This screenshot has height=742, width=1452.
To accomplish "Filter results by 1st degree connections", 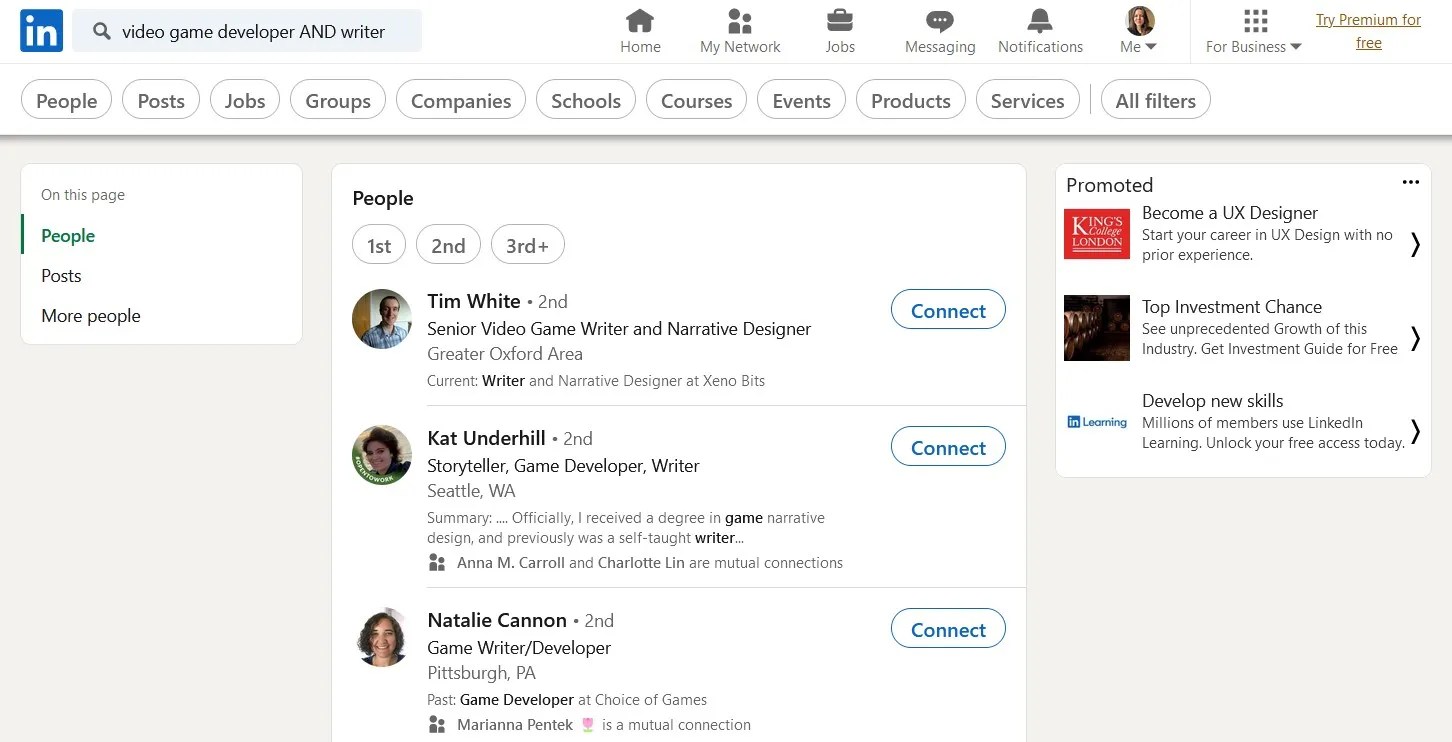I will pos(378,244).
